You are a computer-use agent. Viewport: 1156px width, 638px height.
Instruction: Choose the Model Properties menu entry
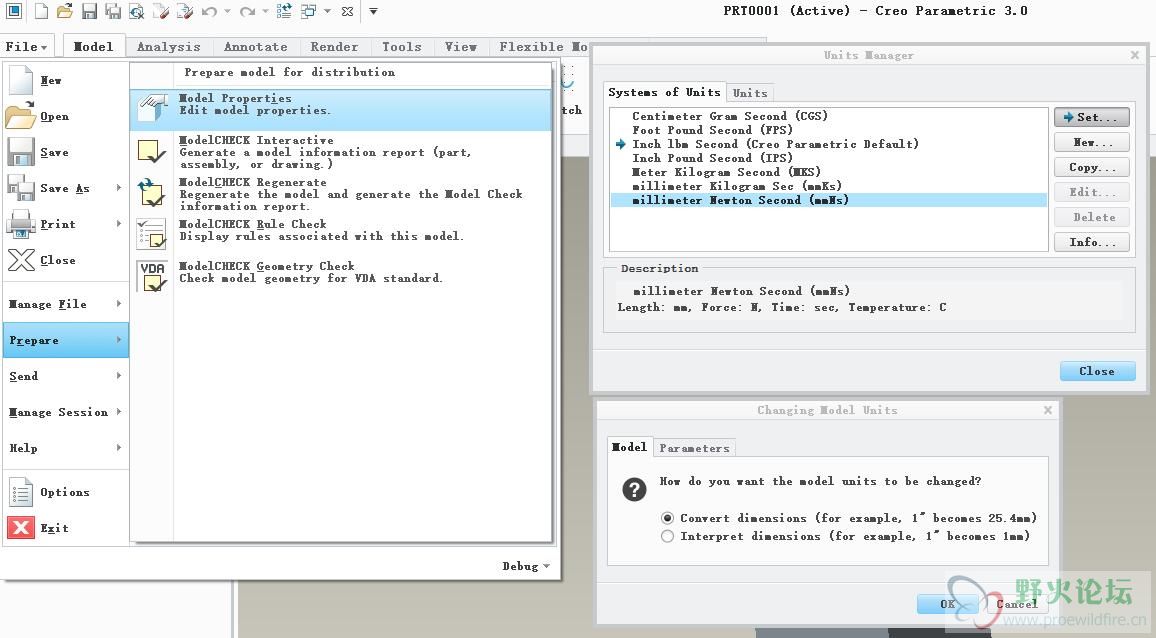[x=341, y=110]
